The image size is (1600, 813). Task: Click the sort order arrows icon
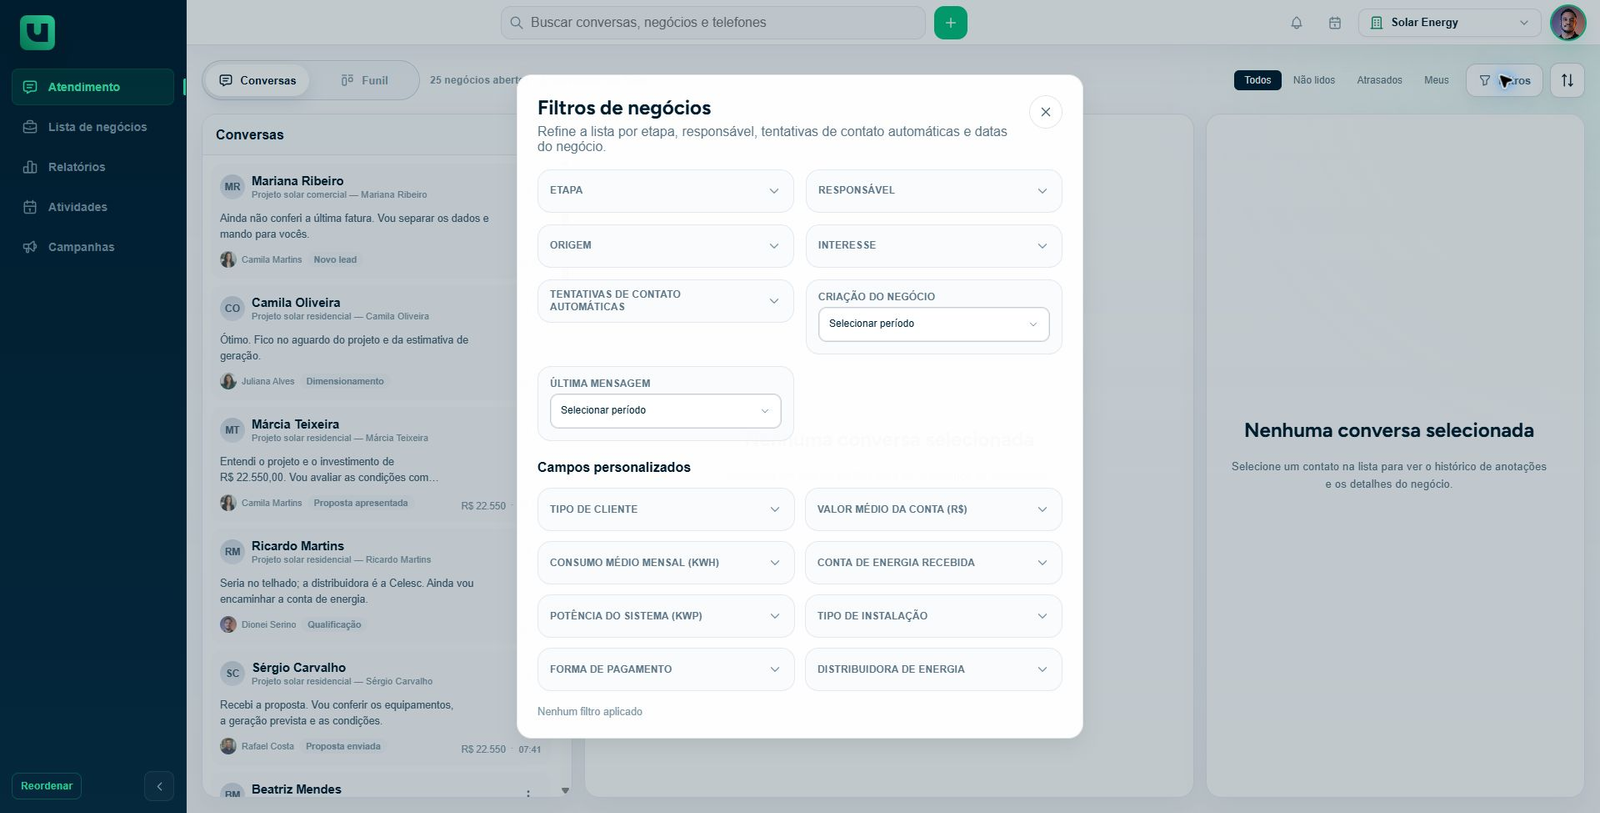1567,80
